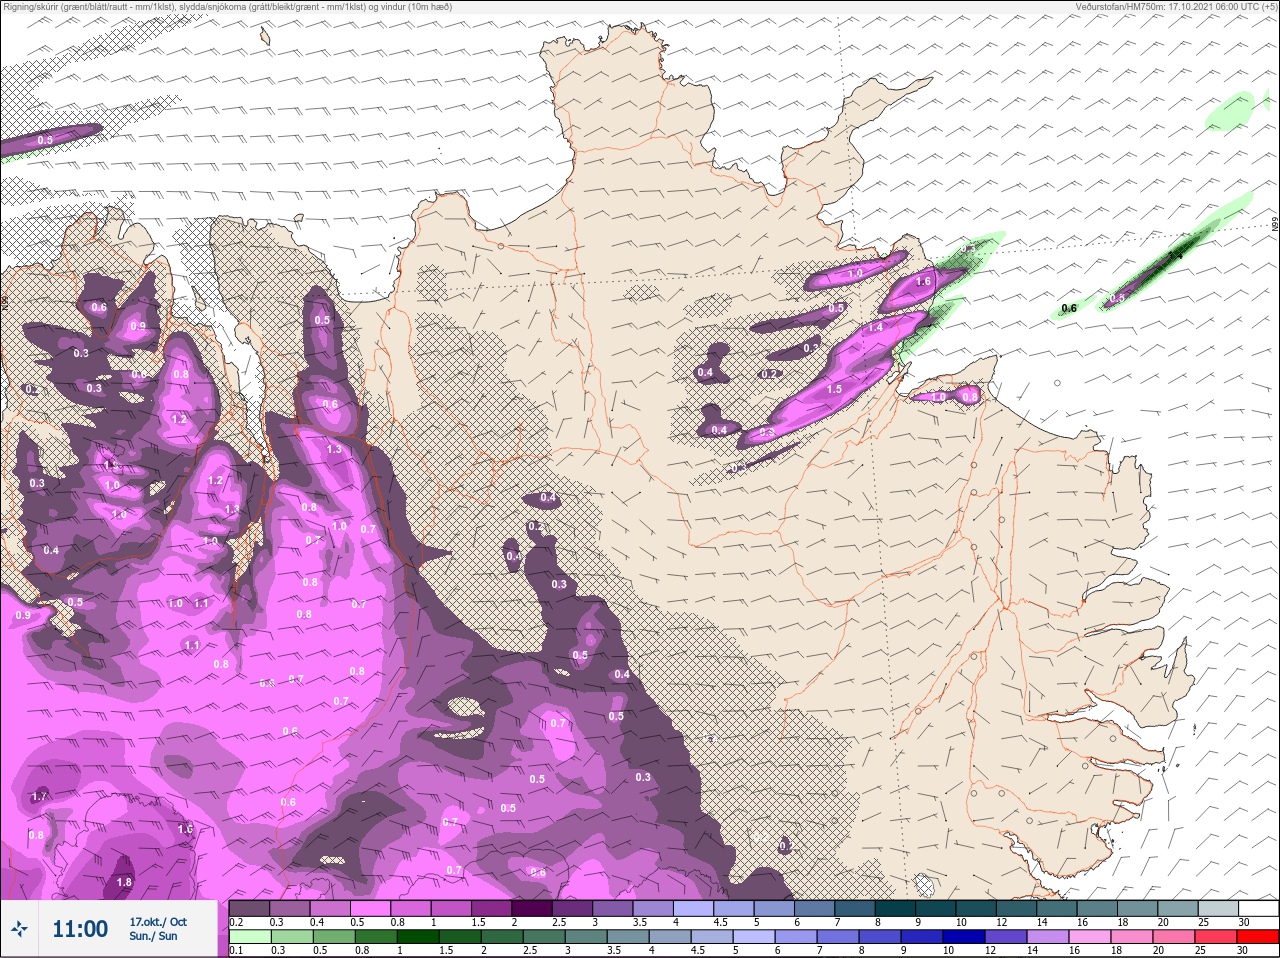
Task: Click the aircraft-shaped icon beside the time
Action: click(18, 929)
